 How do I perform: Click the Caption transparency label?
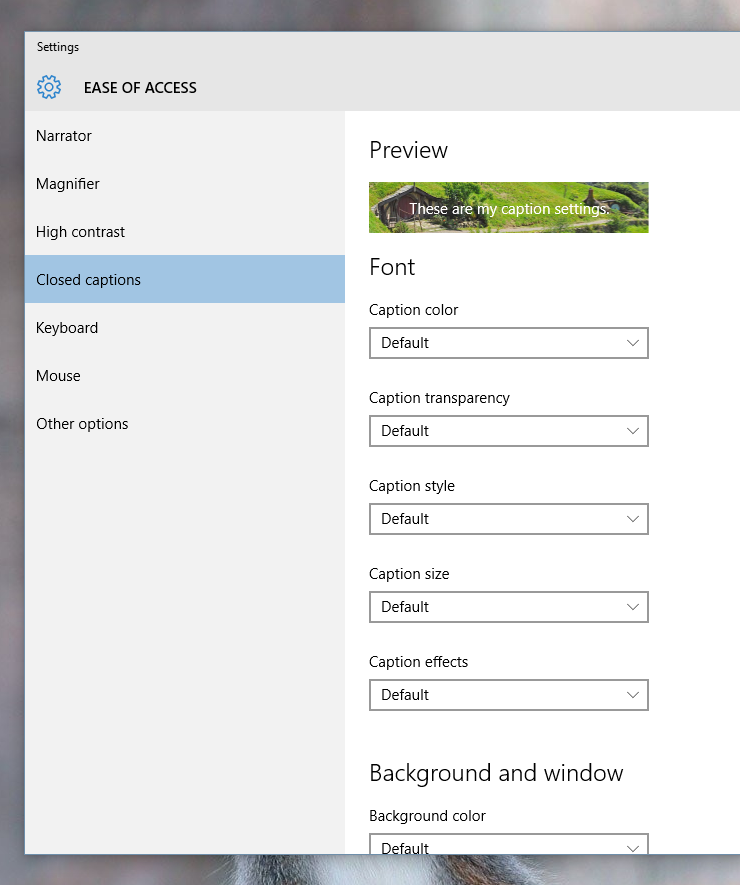439,398
